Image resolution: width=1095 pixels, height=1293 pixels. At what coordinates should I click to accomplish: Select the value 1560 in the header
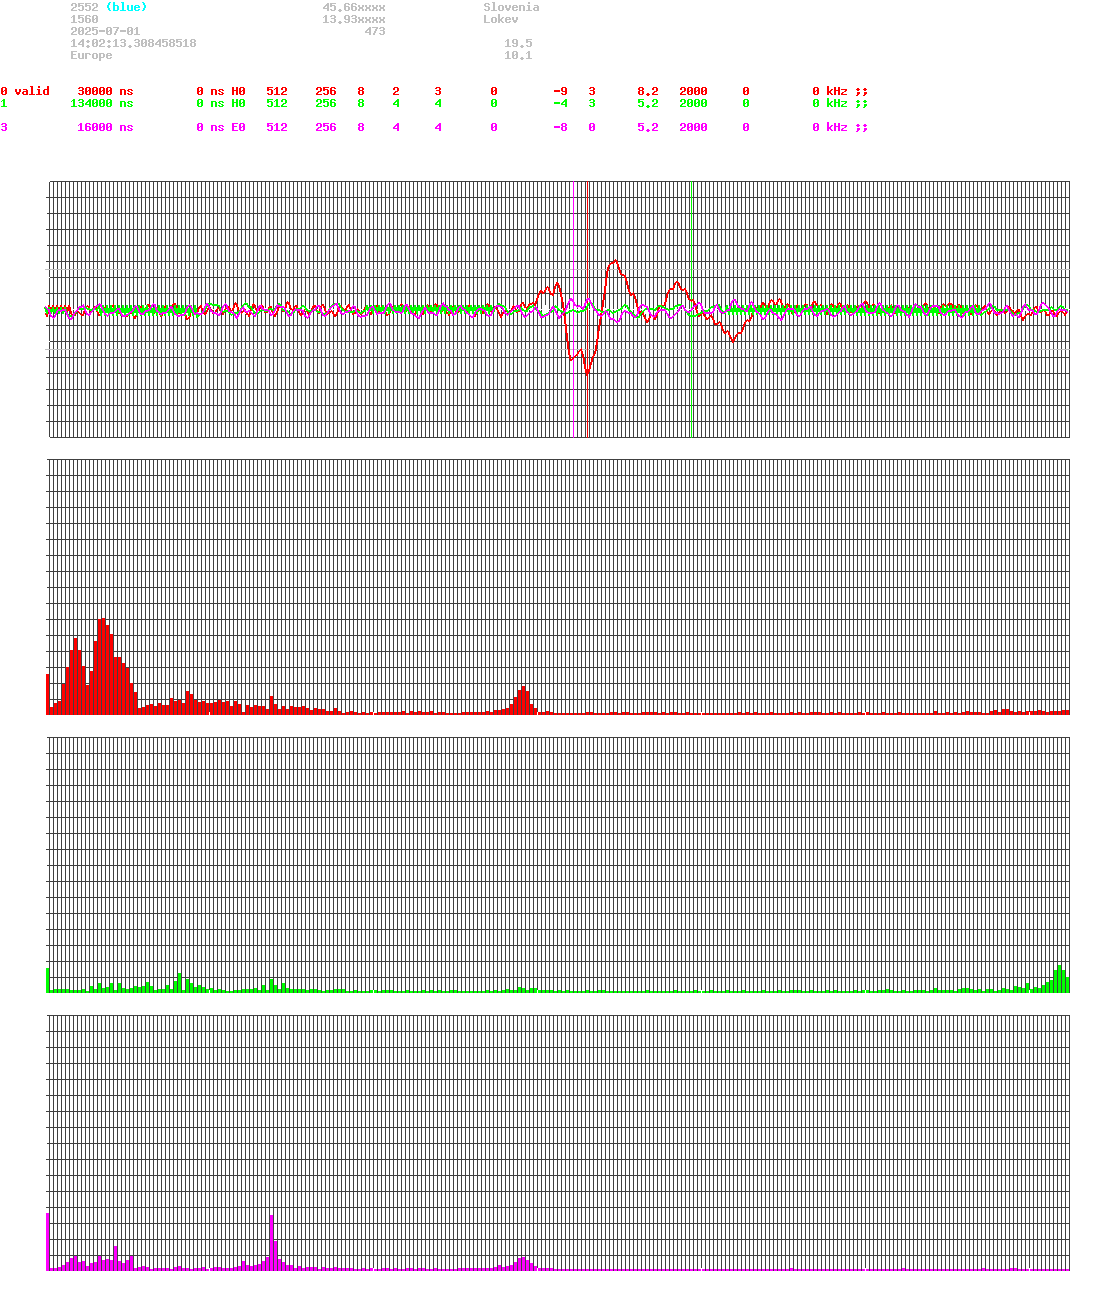tap(84, 19)
